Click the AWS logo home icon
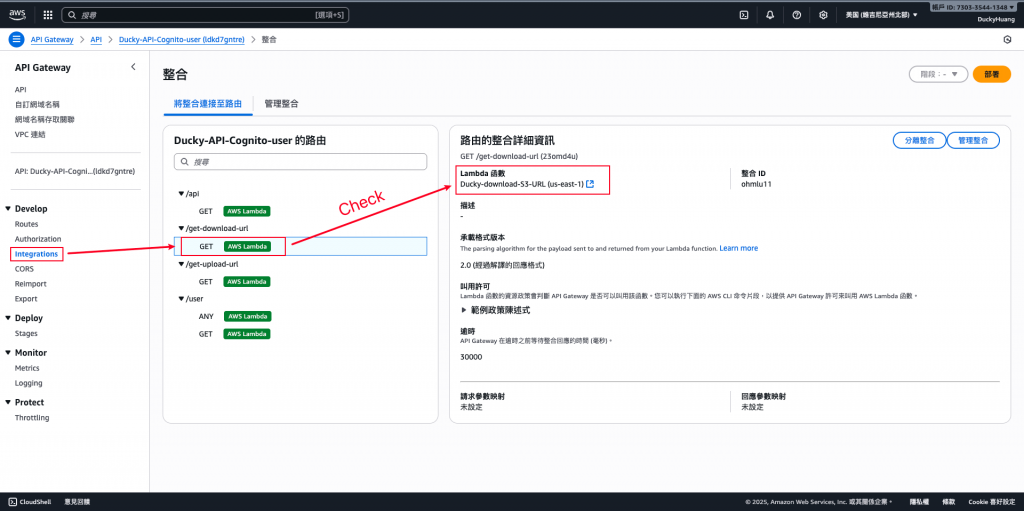1024x511 pixels. click(x=17, y=14)
